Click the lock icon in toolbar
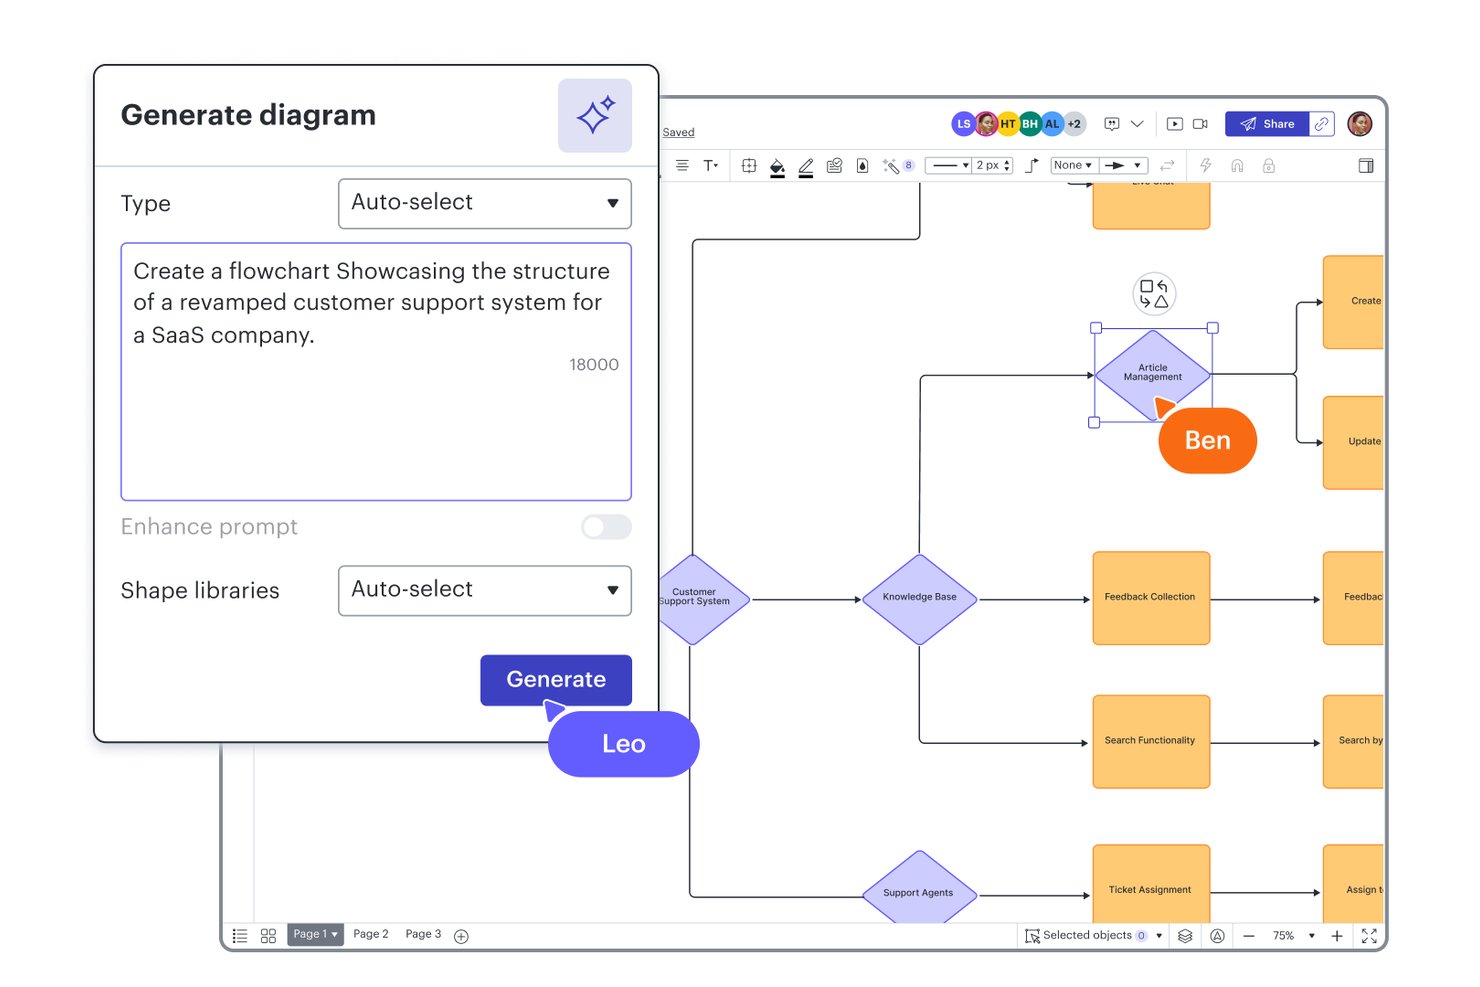Viewport: 1480px width, 987px height. 1268,166
